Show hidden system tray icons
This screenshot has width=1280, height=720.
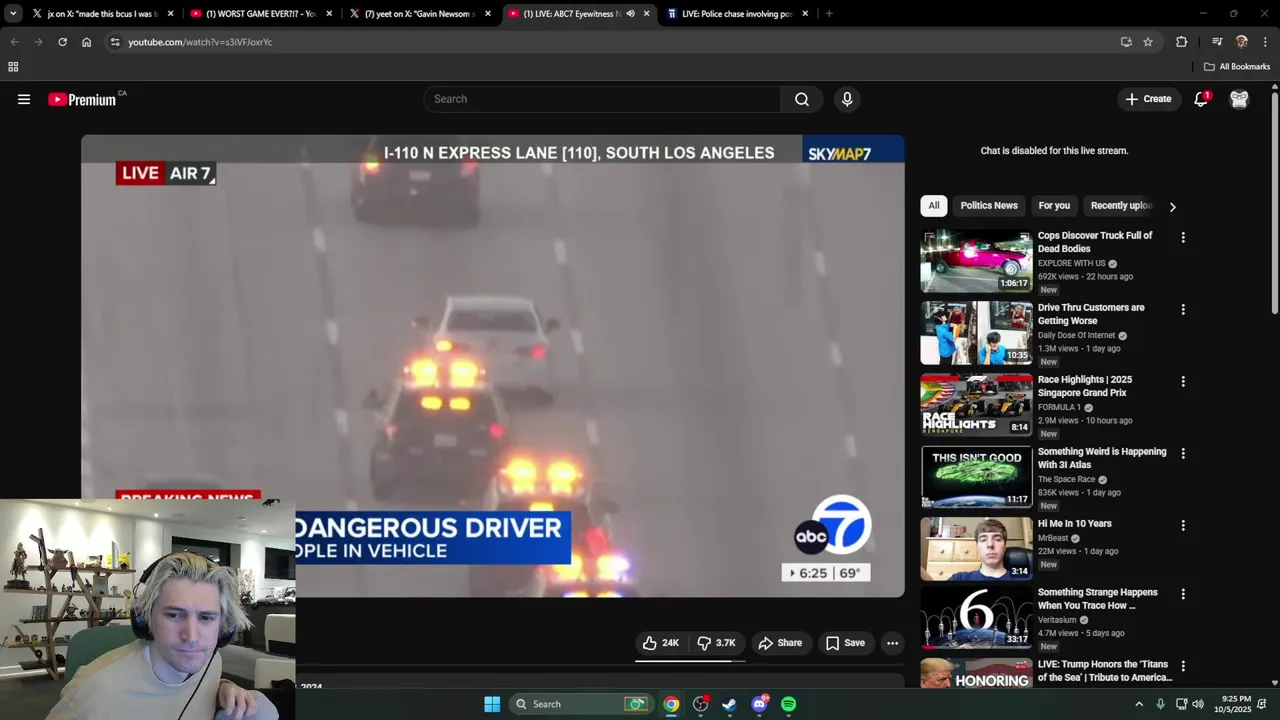coord(1138,704)
